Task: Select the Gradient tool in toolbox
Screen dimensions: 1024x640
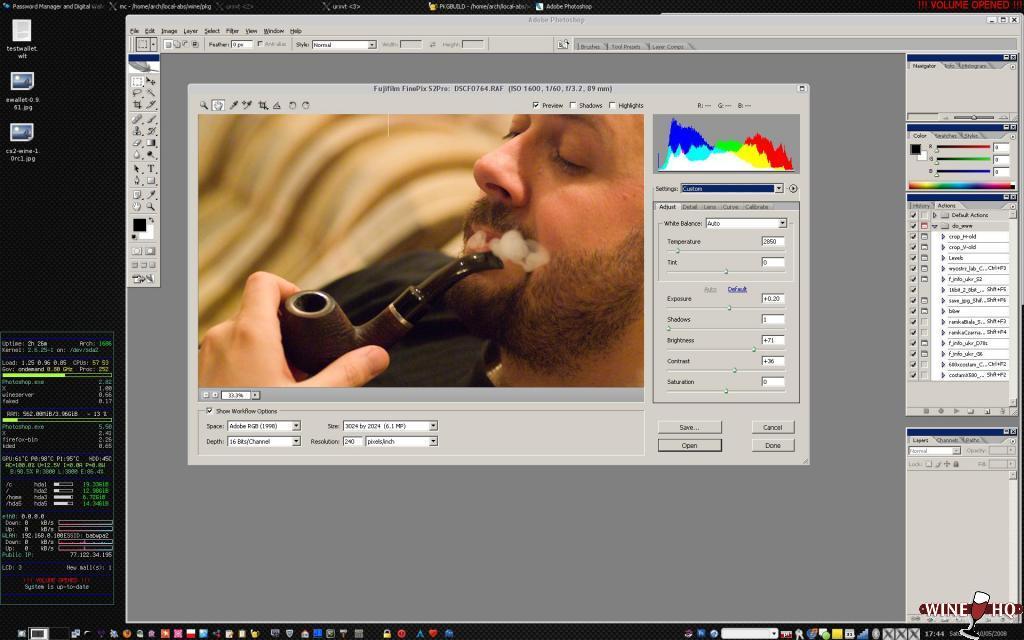Action: coord(151,143)
